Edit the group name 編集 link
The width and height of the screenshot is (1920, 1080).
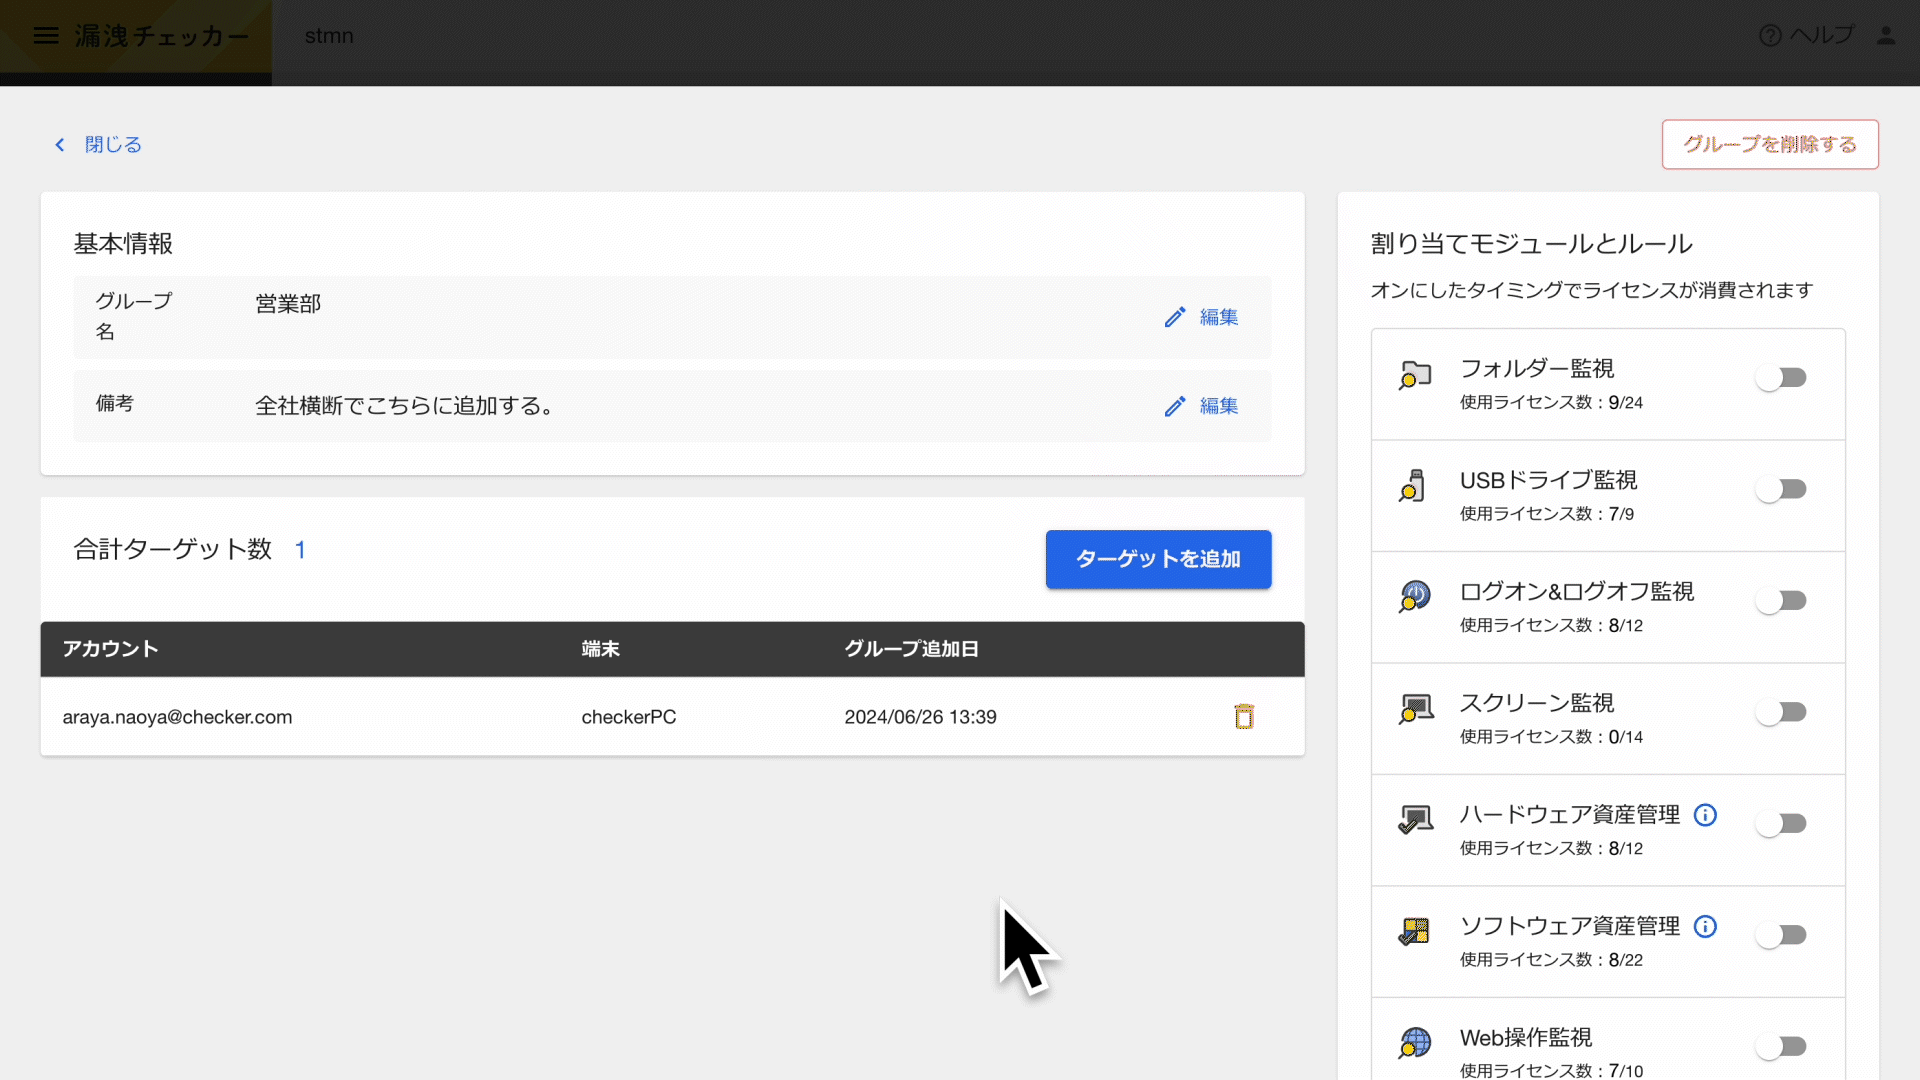tap(1219, 317)
